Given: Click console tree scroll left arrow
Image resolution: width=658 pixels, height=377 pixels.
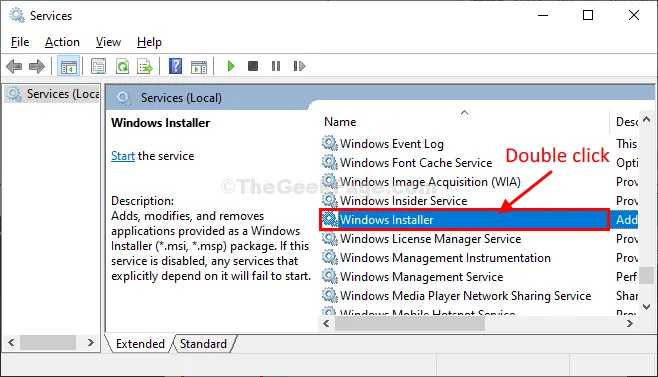Looking at the screenshot, I should click(11, 343).
